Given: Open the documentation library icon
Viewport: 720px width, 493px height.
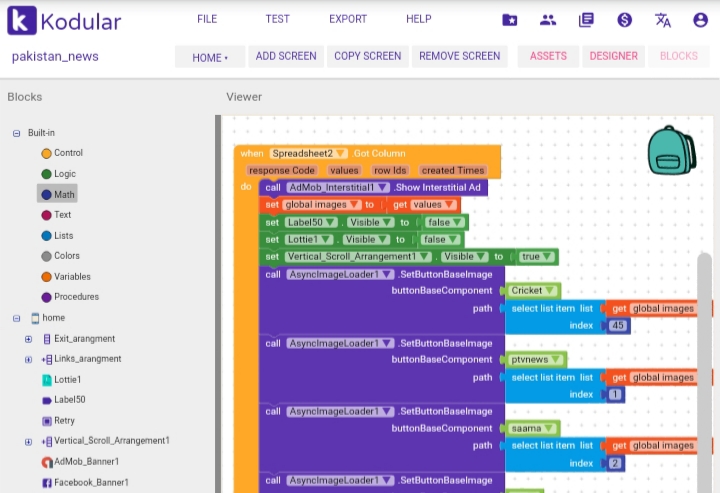Looking at the screenshot, I should pos(586,20).
